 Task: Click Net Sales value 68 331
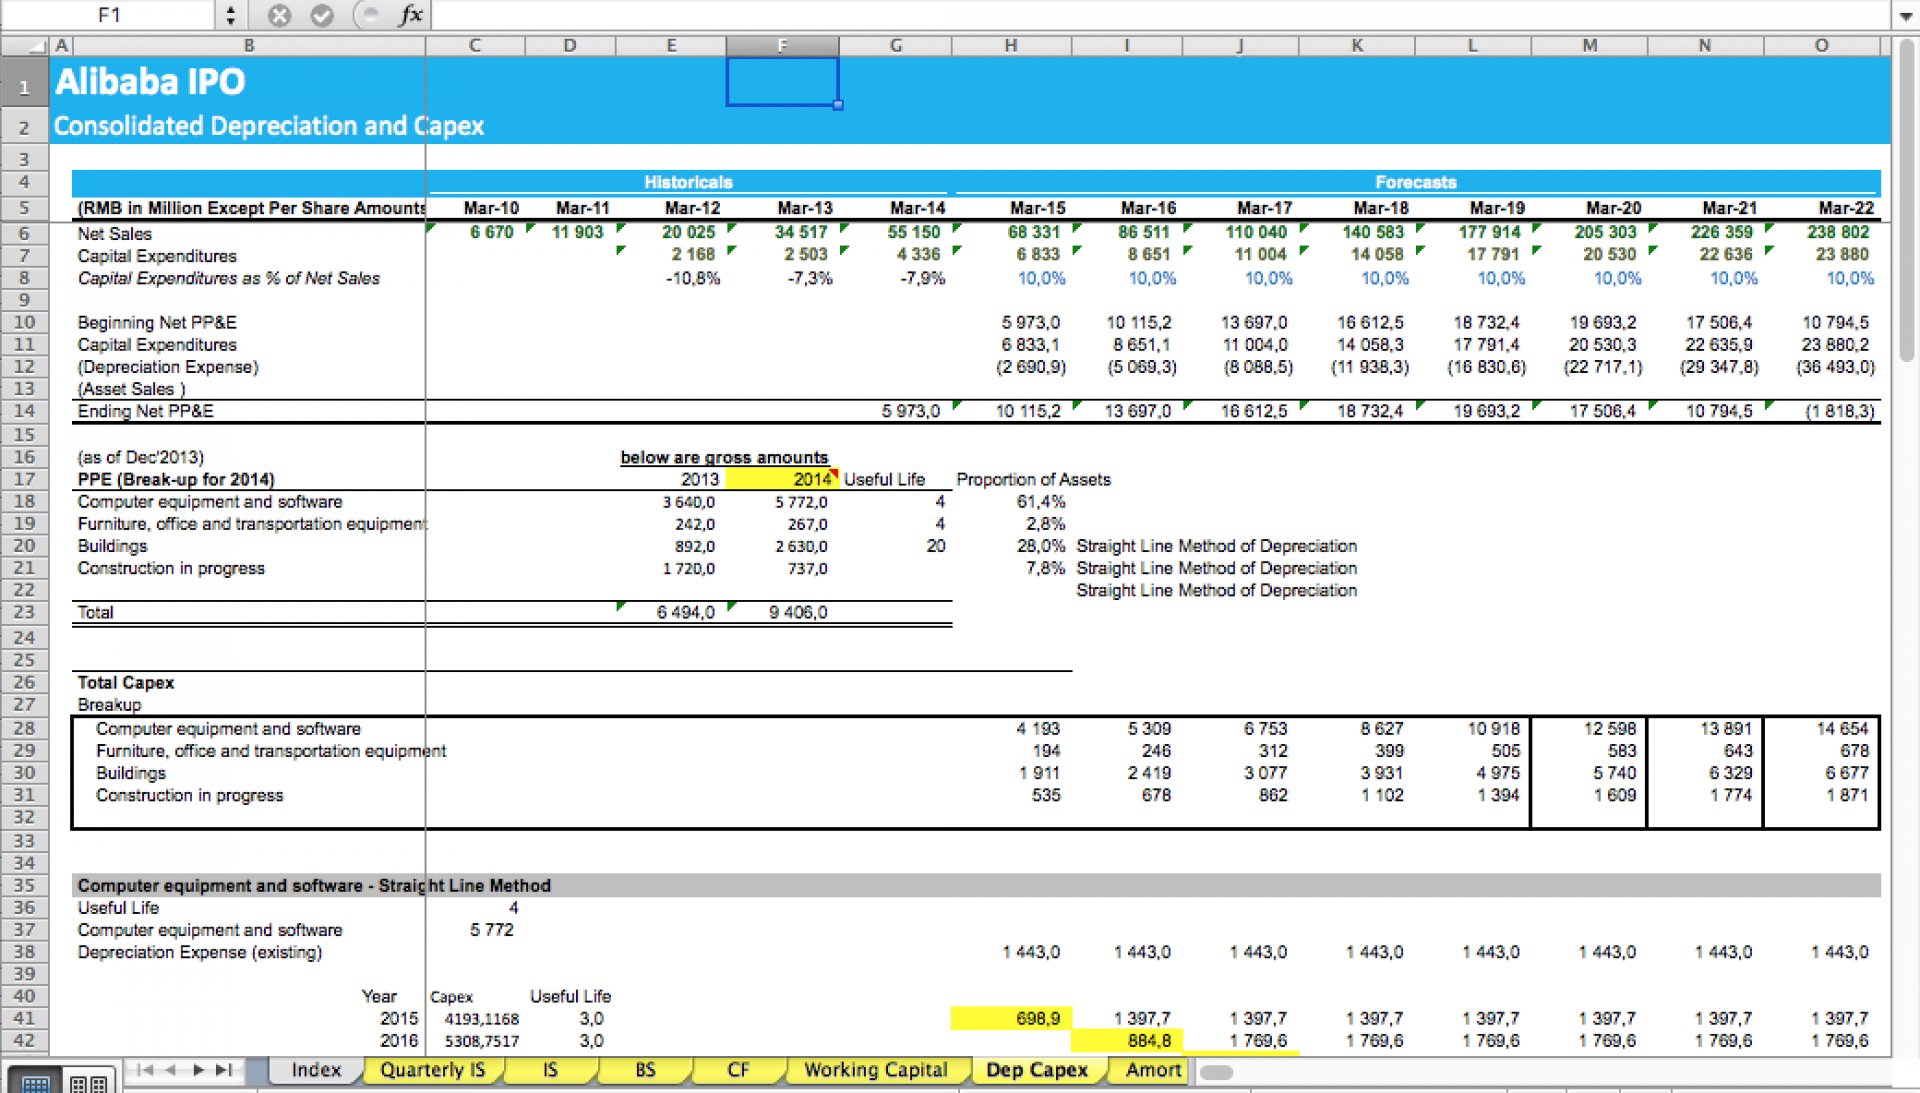[1033, 232]
